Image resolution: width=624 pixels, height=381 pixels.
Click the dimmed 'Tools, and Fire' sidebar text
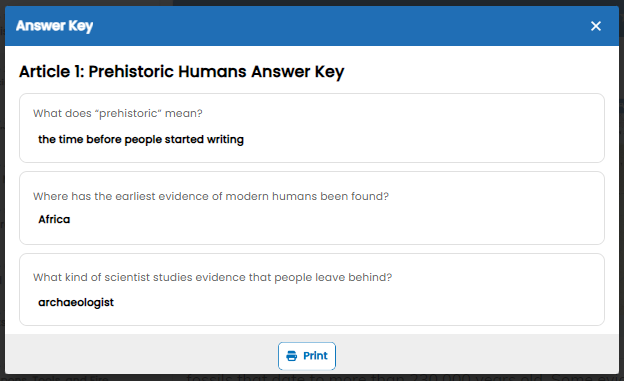[70, 378]
